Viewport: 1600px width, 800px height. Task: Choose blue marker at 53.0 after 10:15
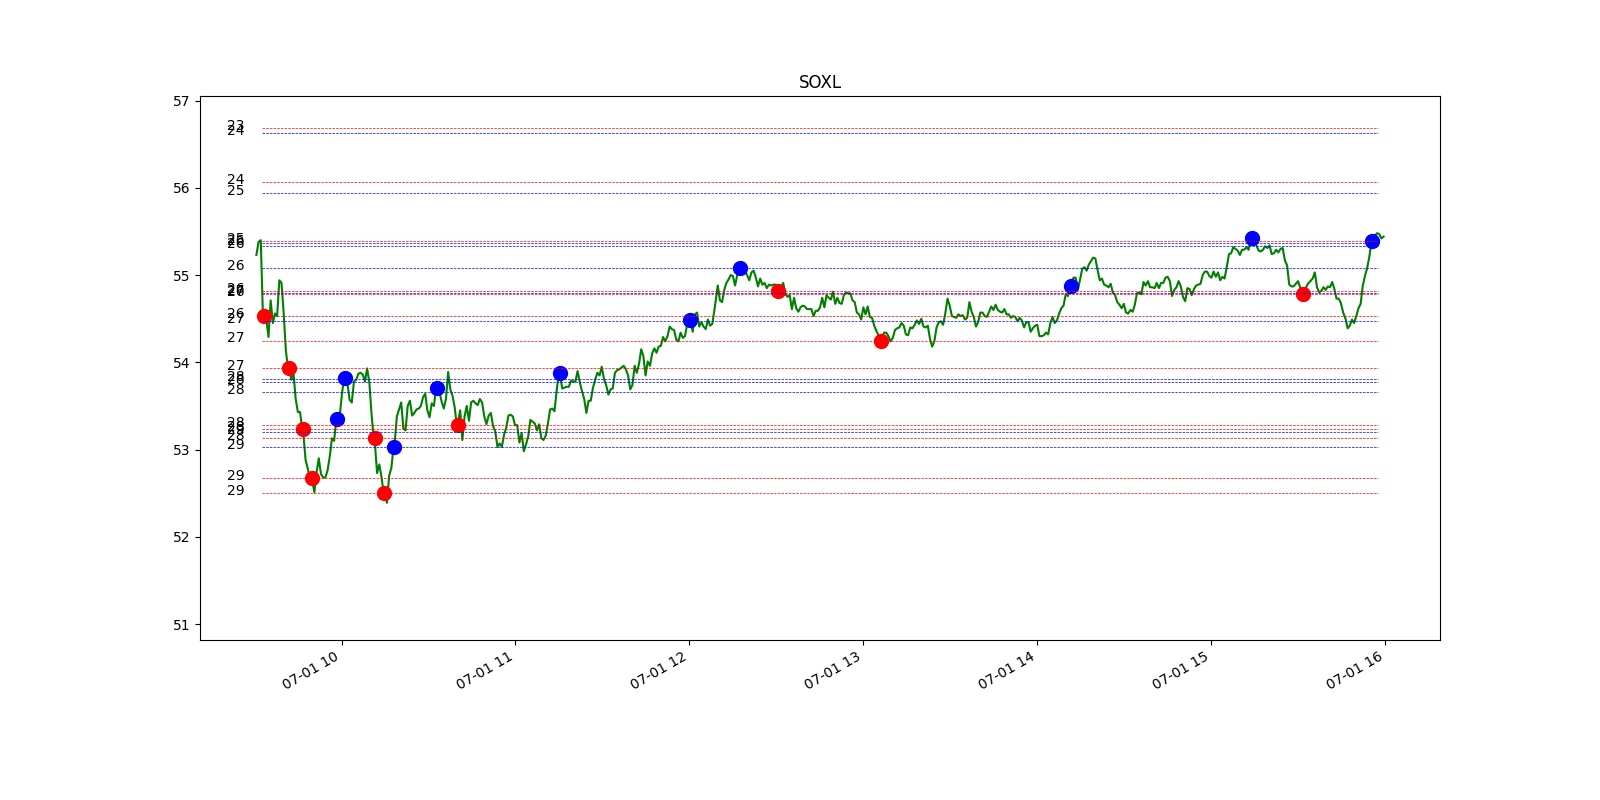click(394, 447)
